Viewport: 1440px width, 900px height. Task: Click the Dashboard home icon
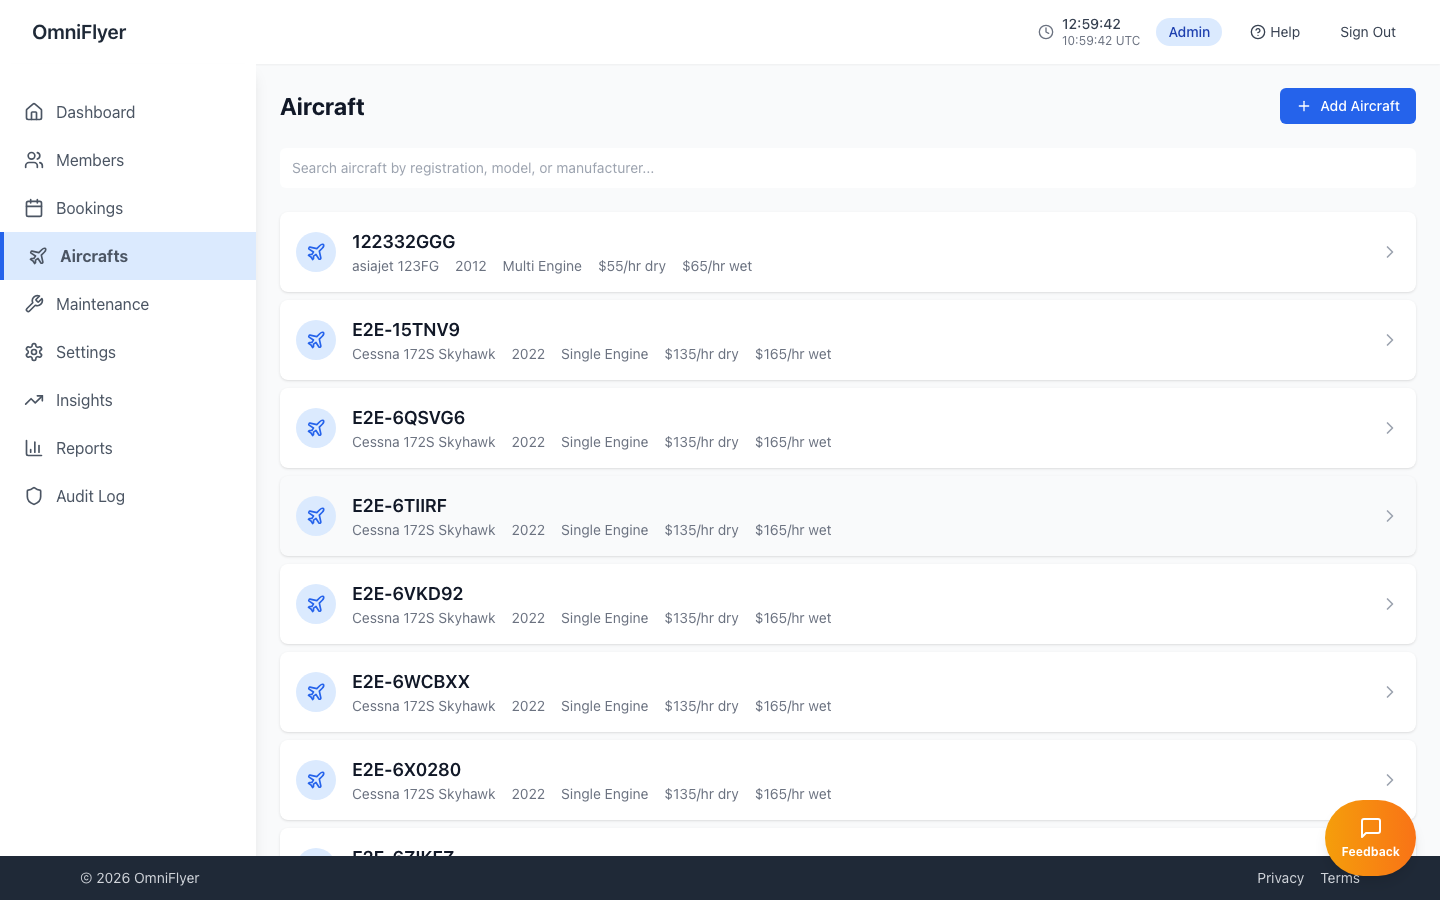pos(34,112)
